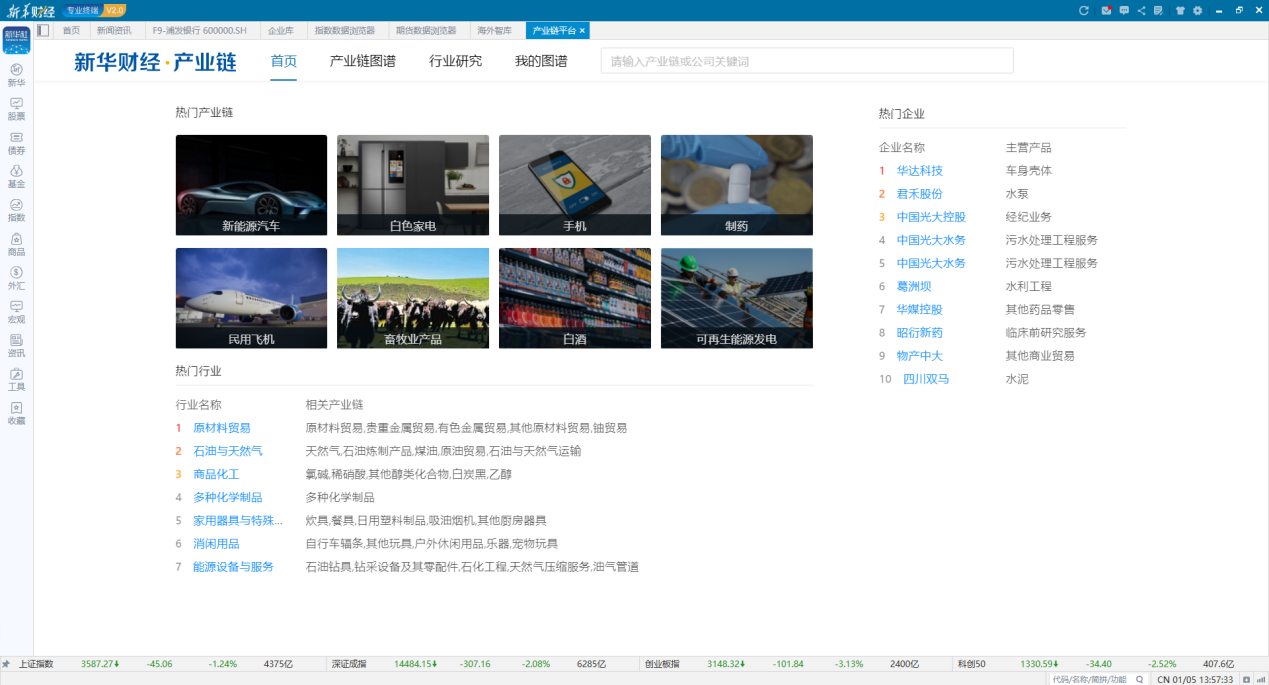Open the 债券 (Bonds) sidebar icon
This screenshot has height=685, width=1269.
[16, 141]
